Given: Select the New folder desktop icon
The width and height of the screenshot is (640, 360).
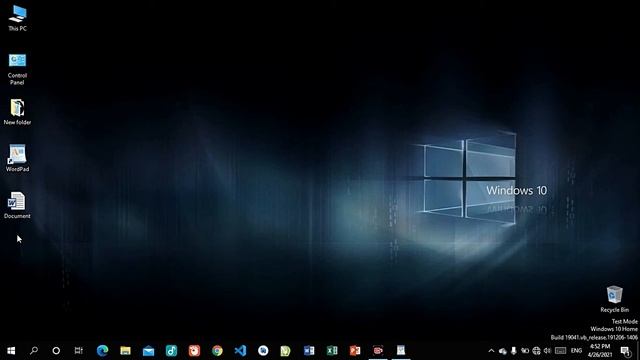Looking at the screenshot, I should click(x=17, y=111).
